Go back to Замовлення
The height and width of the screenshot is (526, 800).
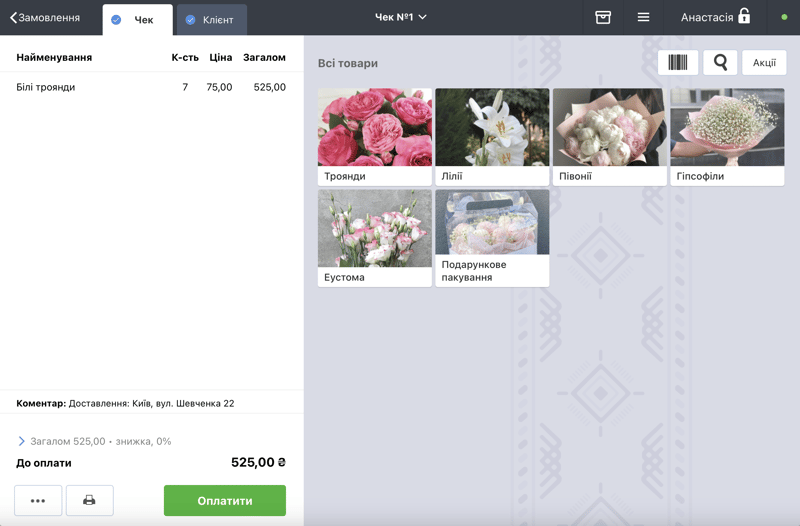tap(45, 17)
